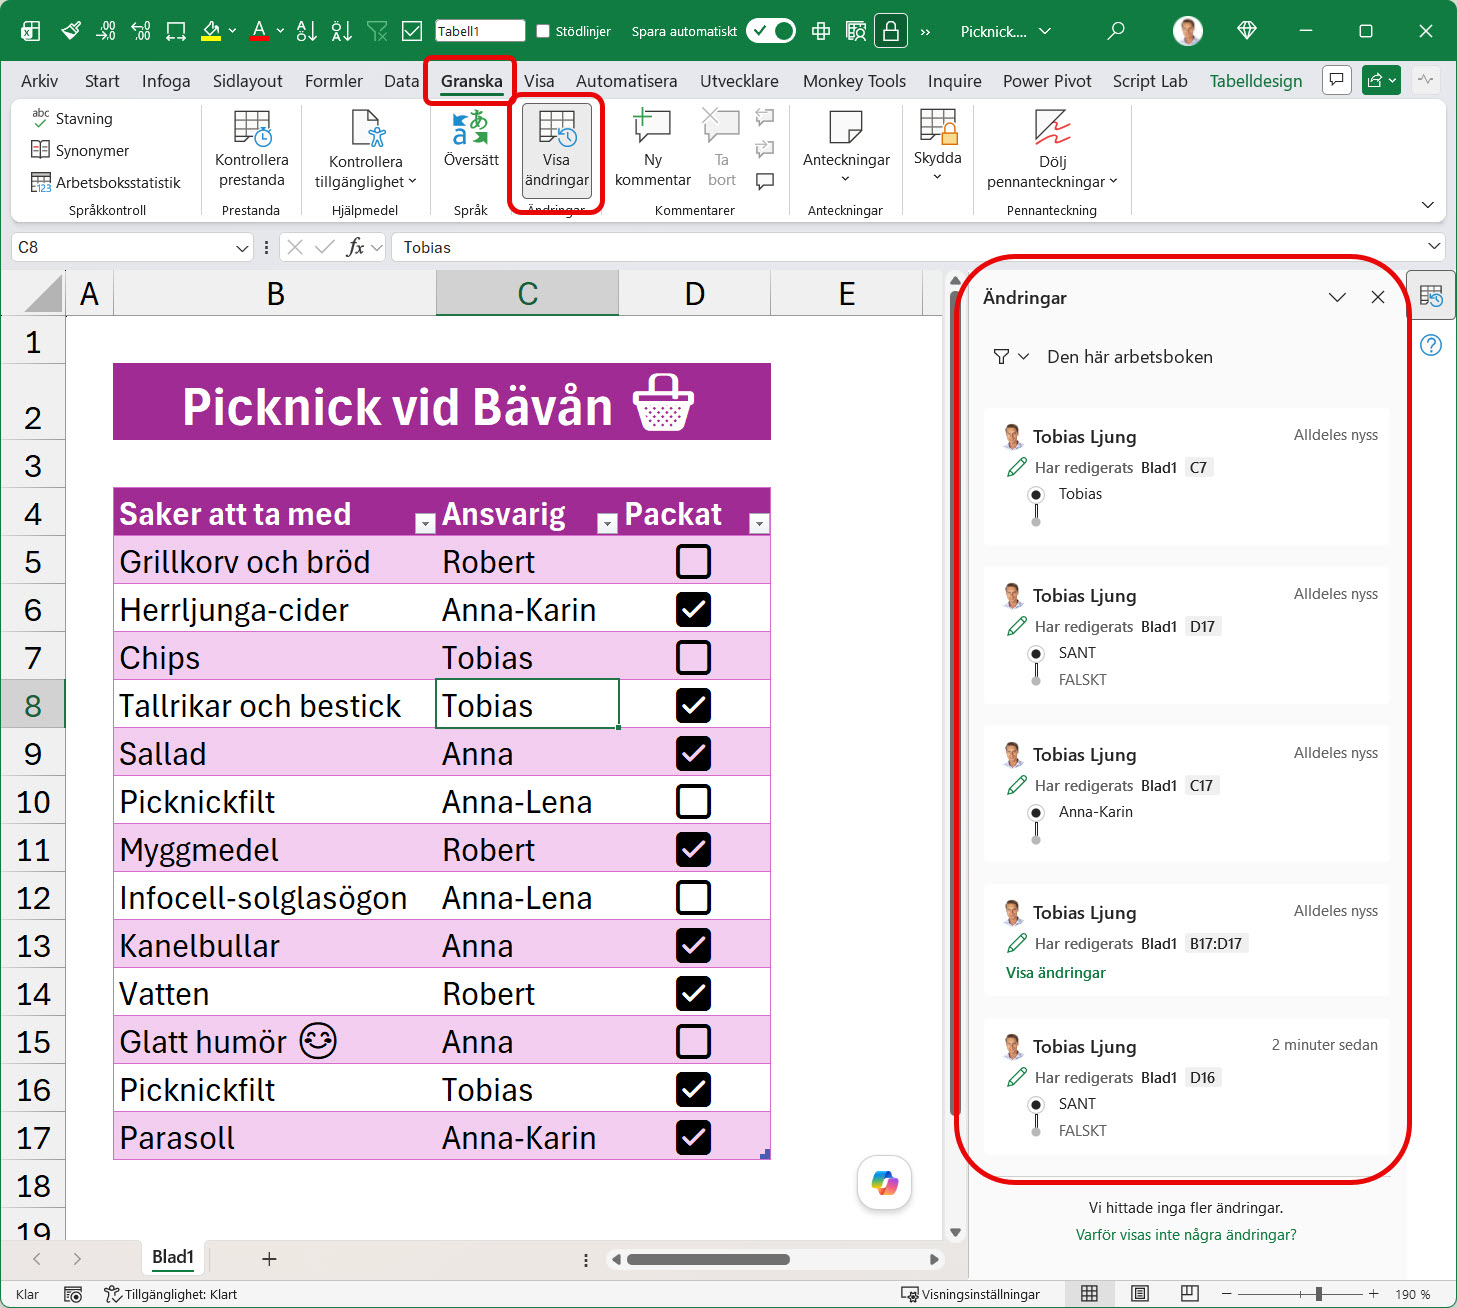
Task: Toggle the Spara automatiskt switch
Action: pos(771,31)
